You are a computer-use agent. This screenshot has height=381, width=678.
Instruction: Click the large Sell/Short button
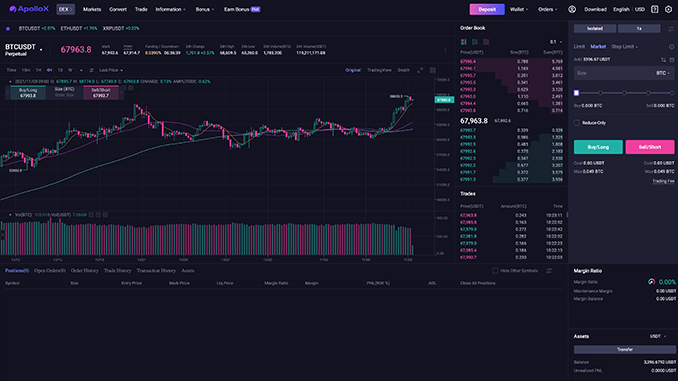point(649,147)
